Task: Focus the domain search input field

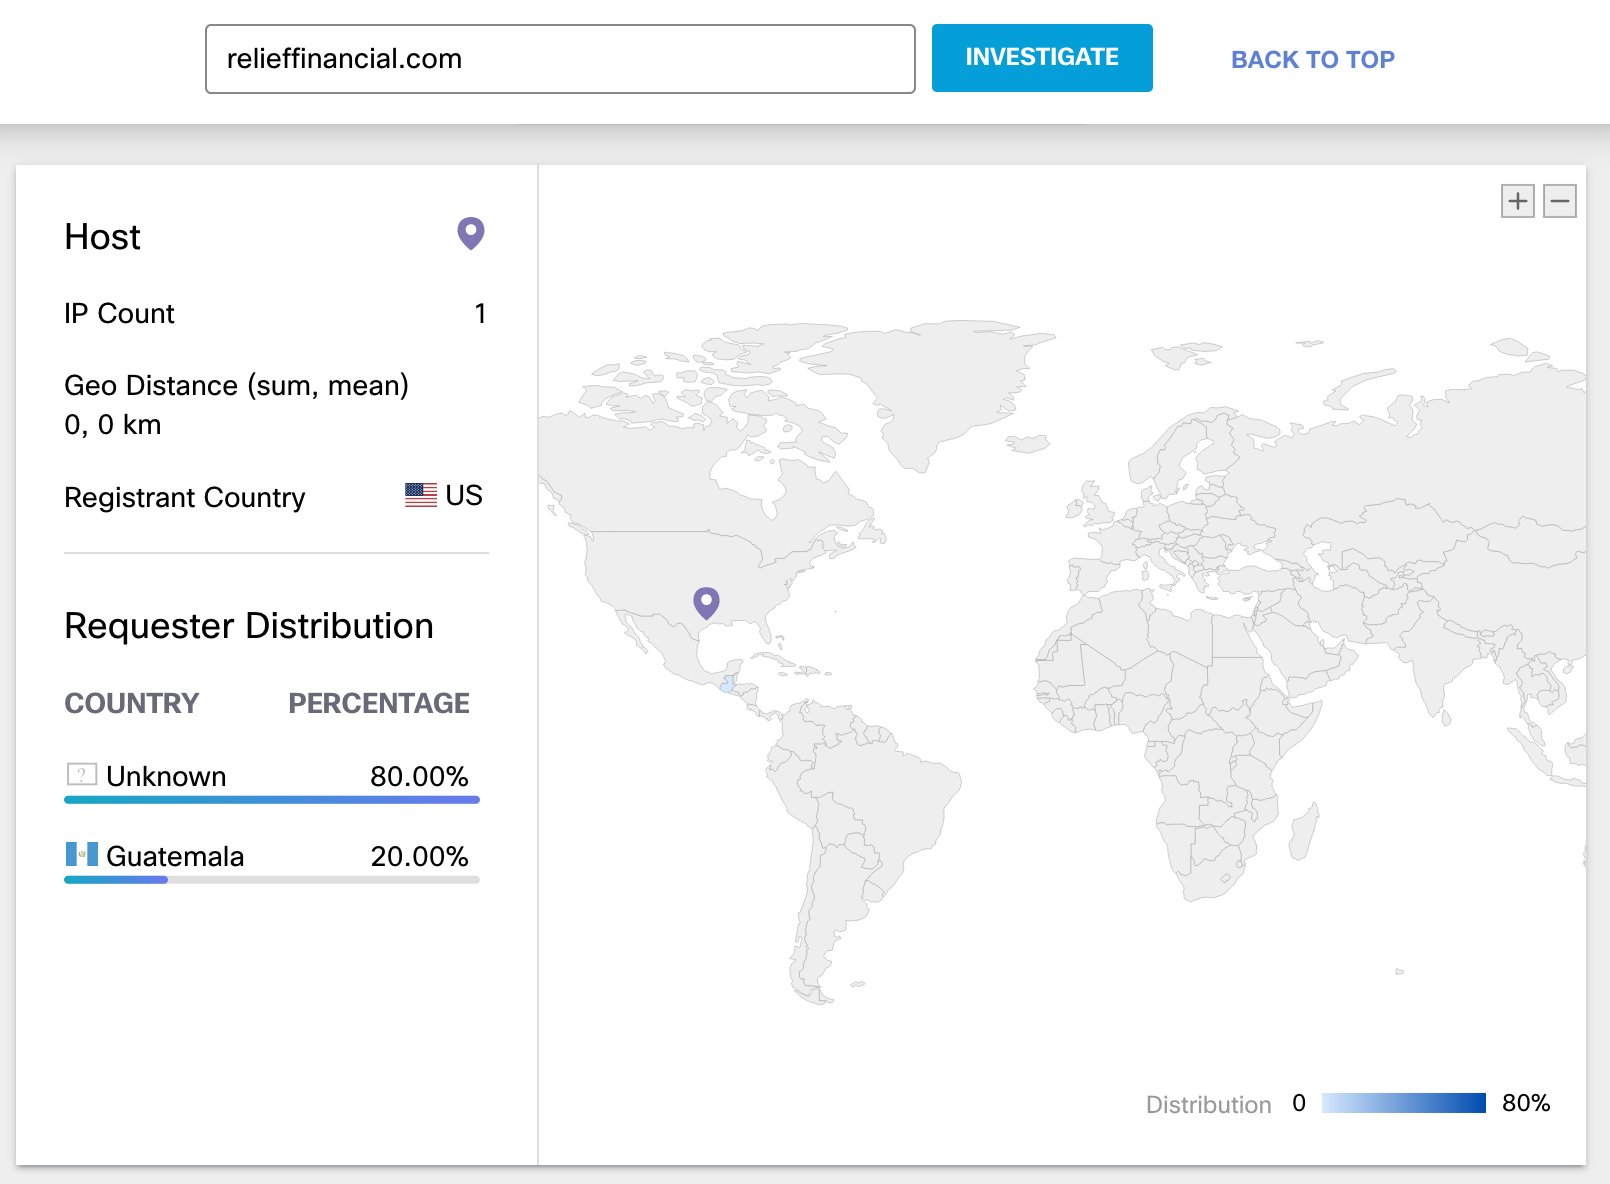Action: tap(560, 59)
